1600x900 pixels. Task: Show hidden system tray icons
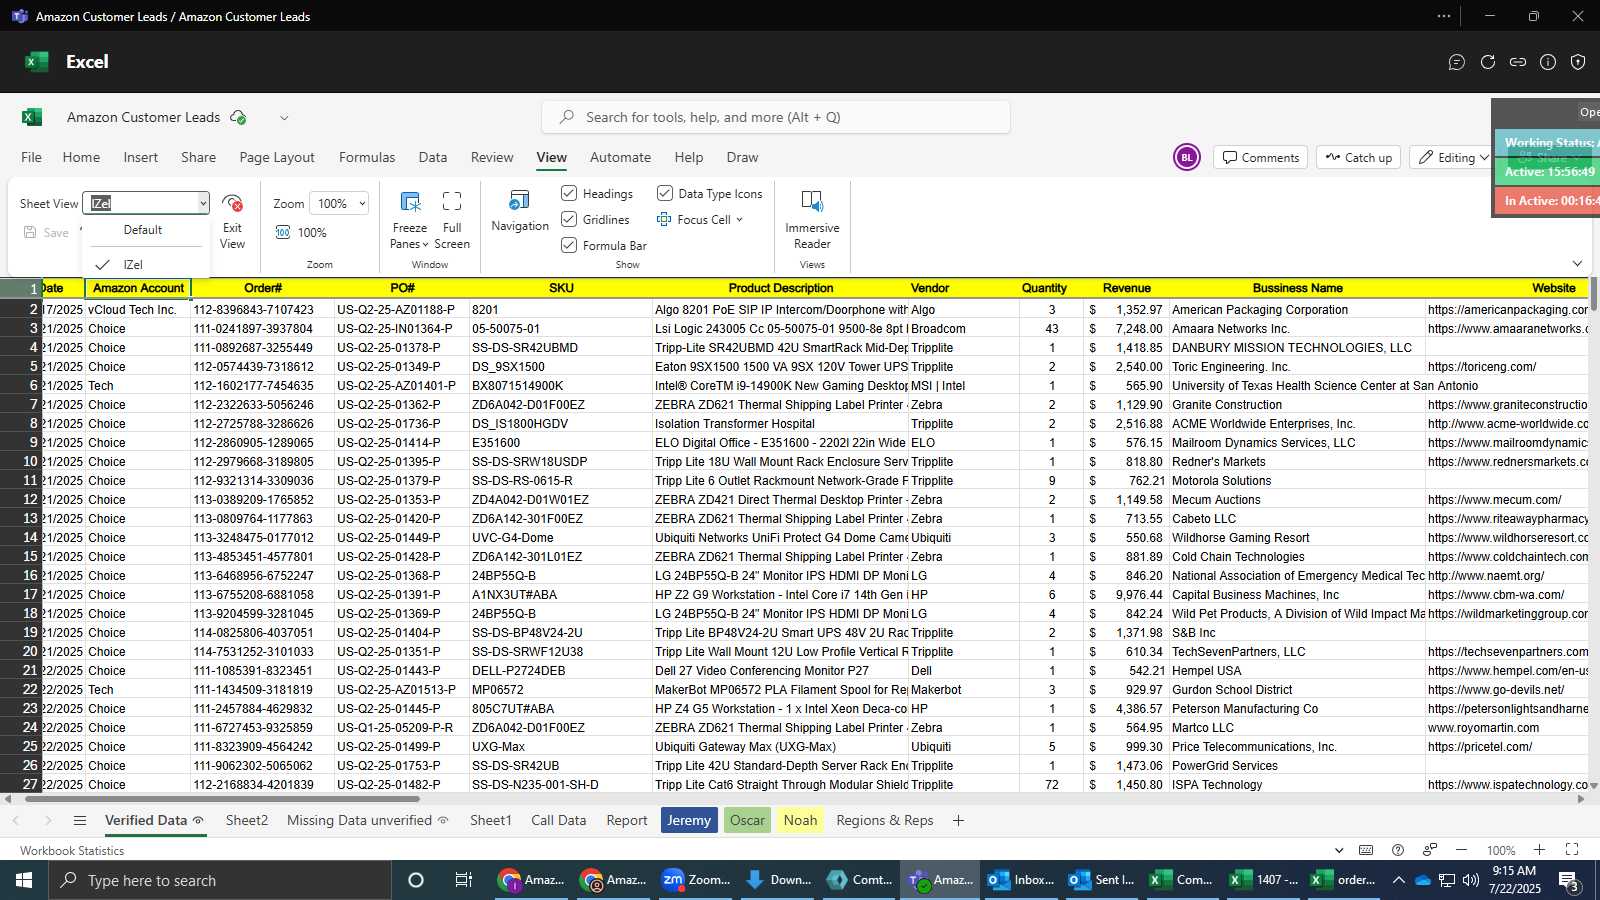point(1399,880)
